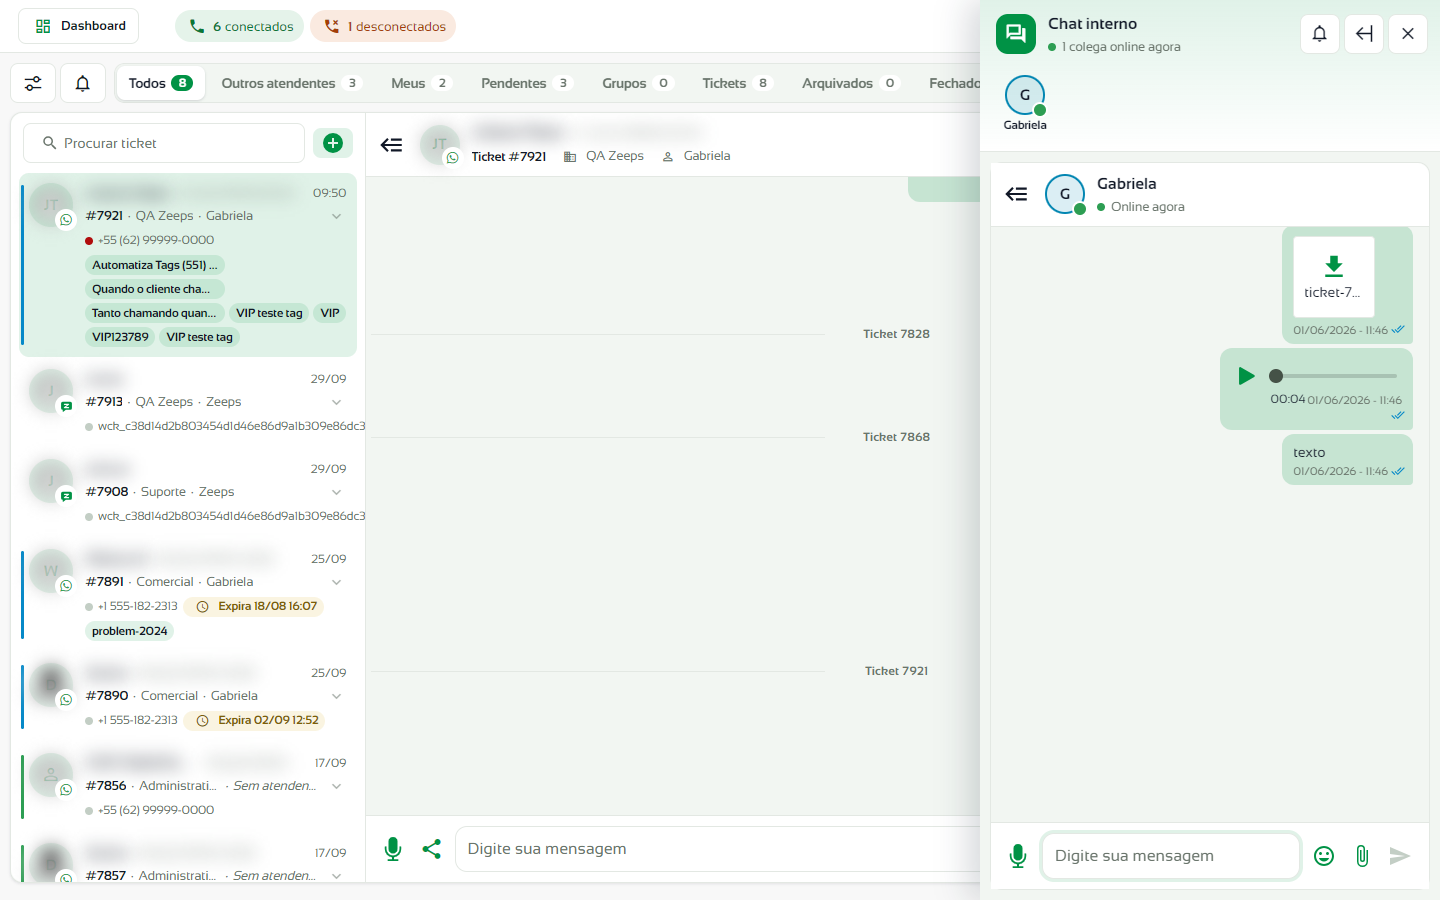Select the Arquivados tab
This screenshot has height=900, width=1440.
850,83
